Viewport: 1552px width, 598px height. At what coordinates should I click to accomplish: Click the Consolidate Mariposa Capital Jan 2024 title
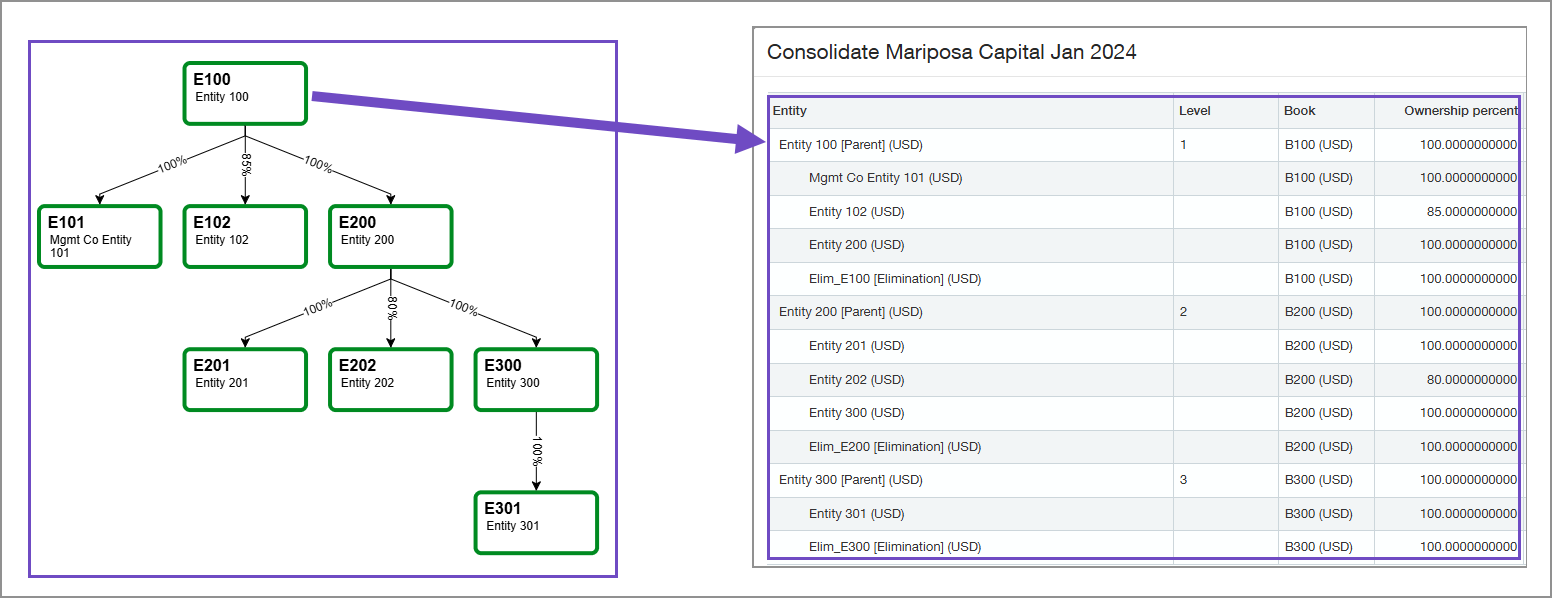coord(952,51)
